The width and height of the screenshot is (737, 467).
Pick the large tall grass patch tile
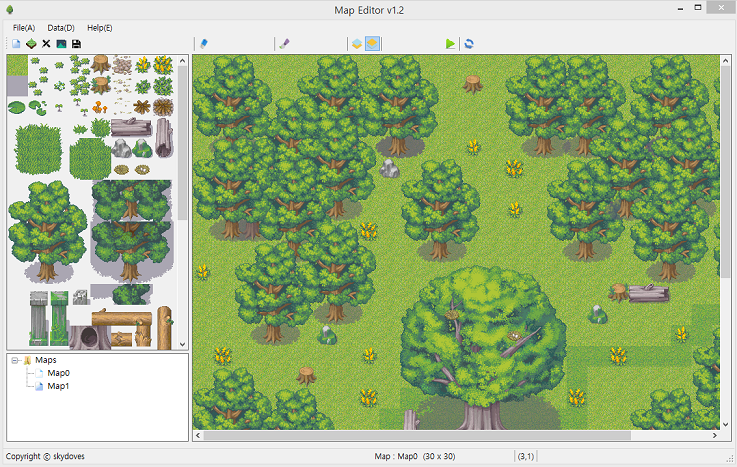click(x=38, y=148)
